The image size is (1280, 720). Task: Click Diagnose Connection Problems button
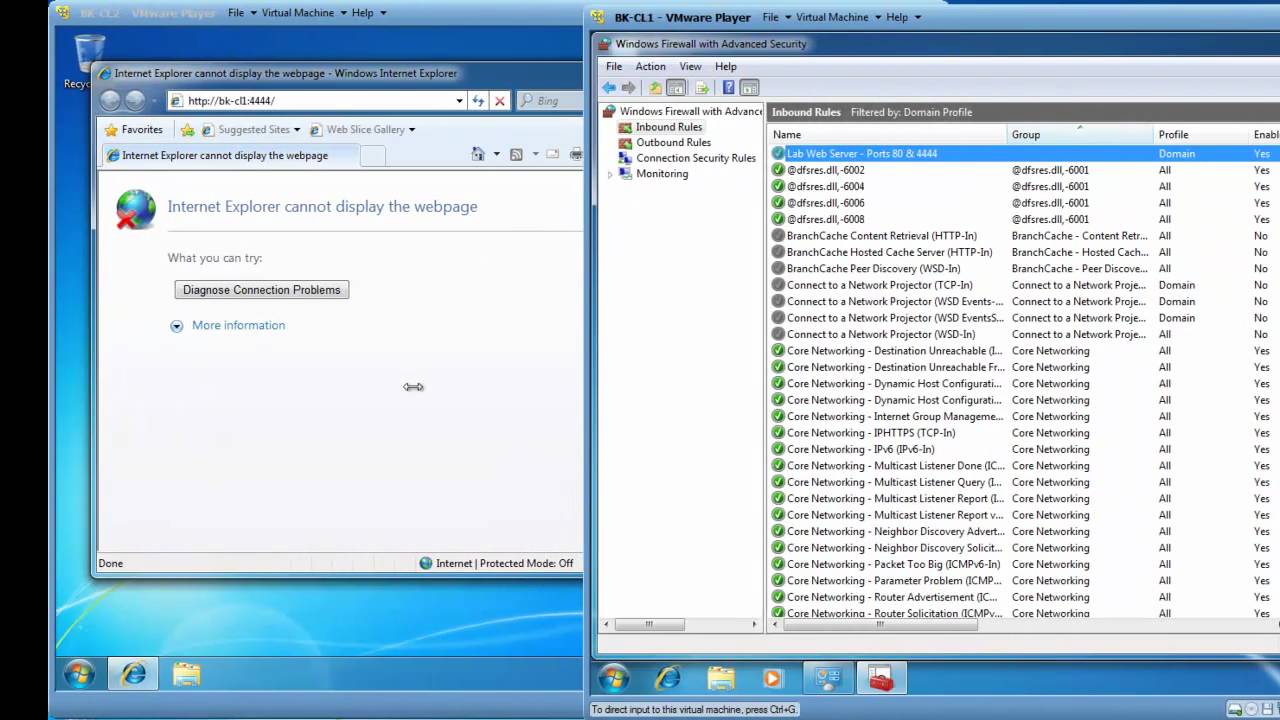[x=262, y=290]
